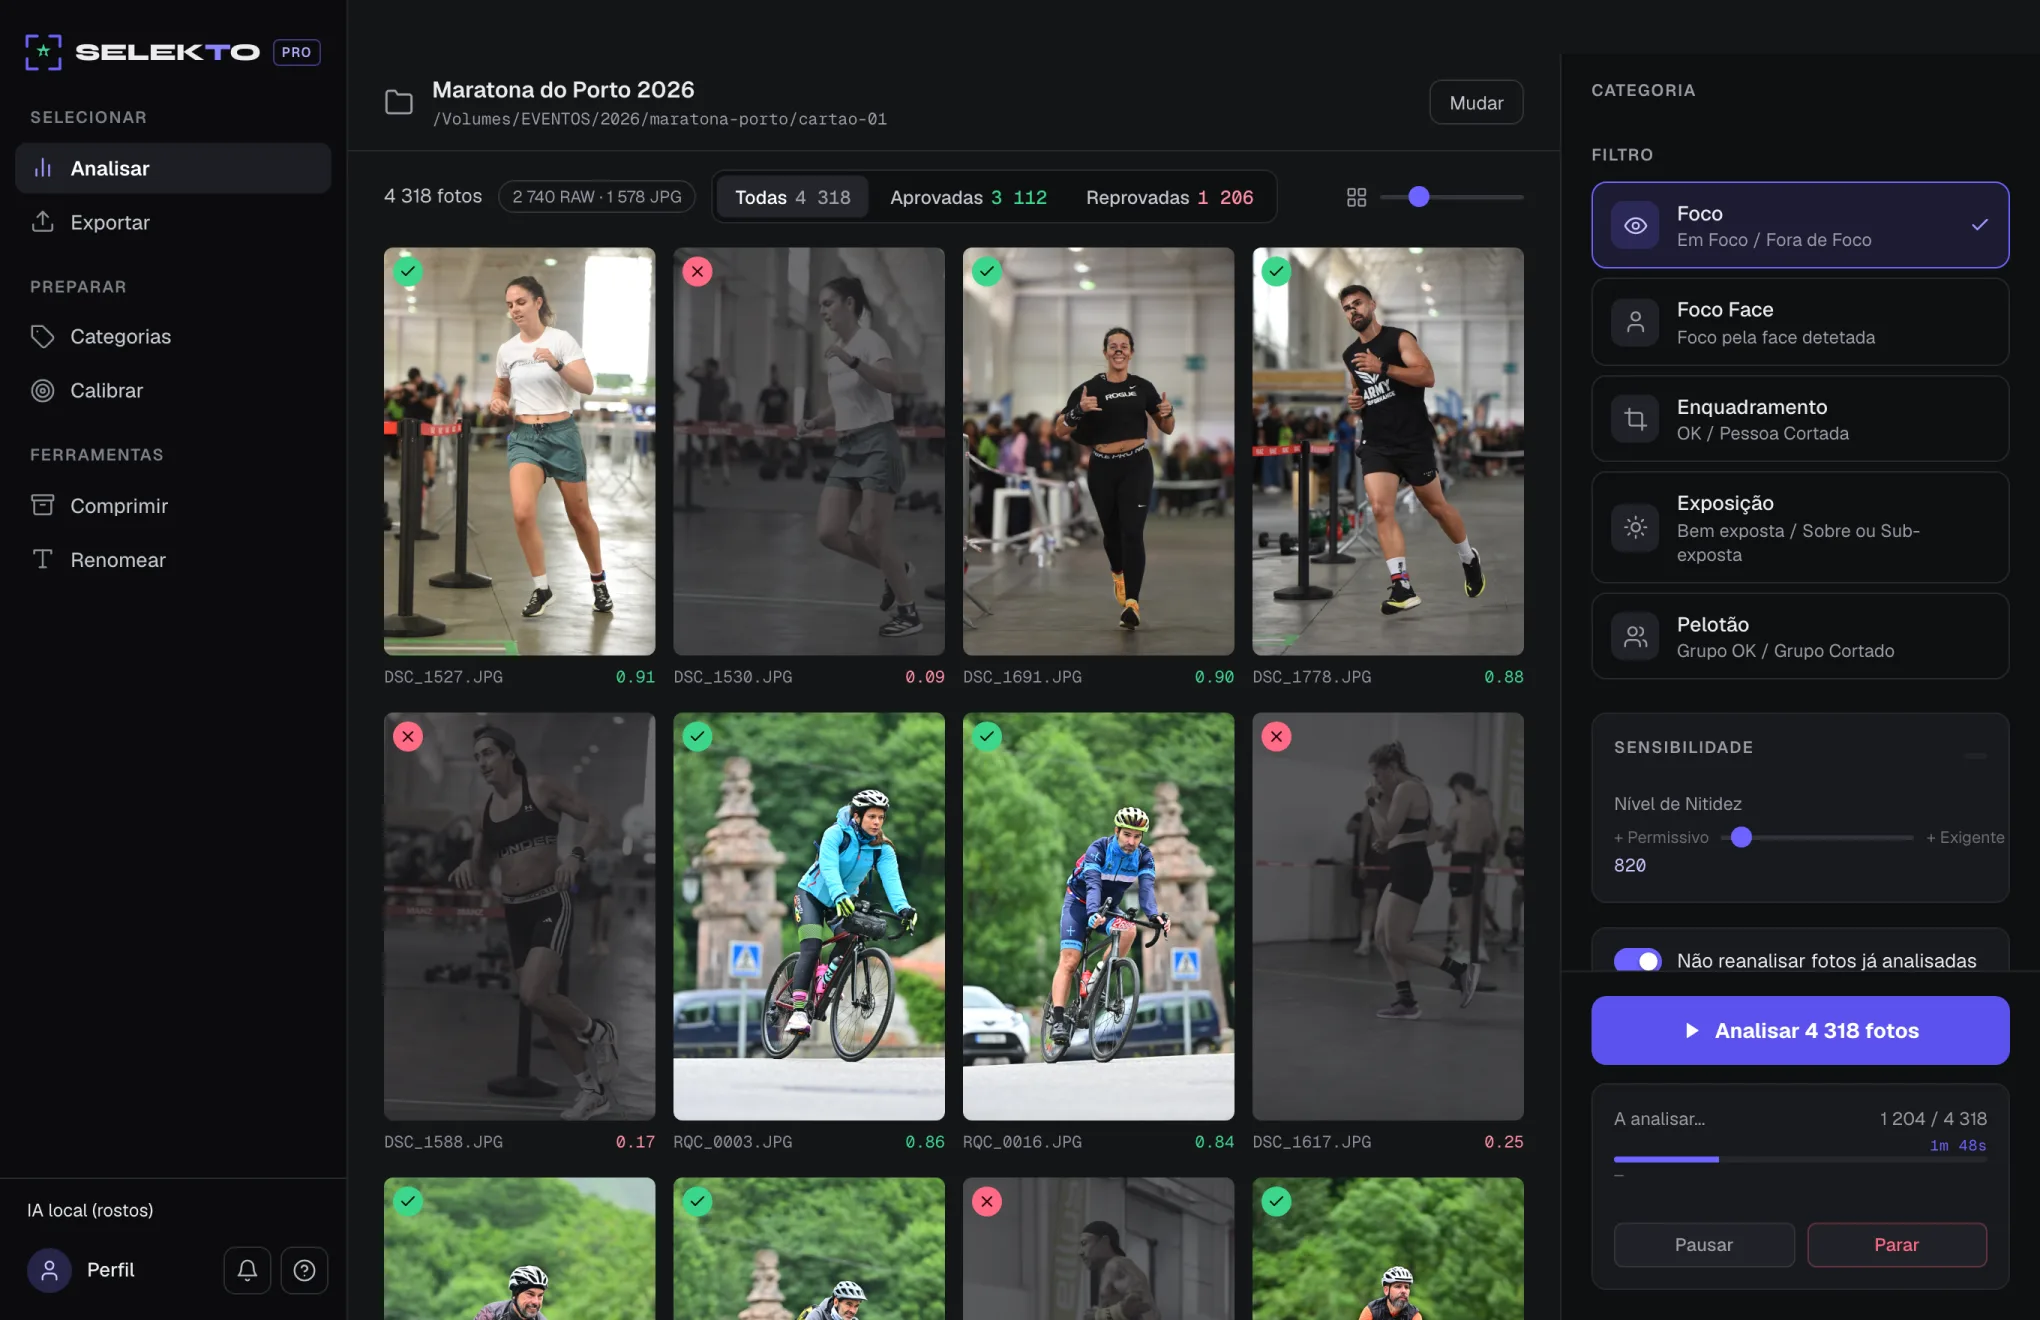Toggle the green approval badge on DSC_1527.JPG
This screenshot has height=1320, width=2040.
[x=408, y=272]
